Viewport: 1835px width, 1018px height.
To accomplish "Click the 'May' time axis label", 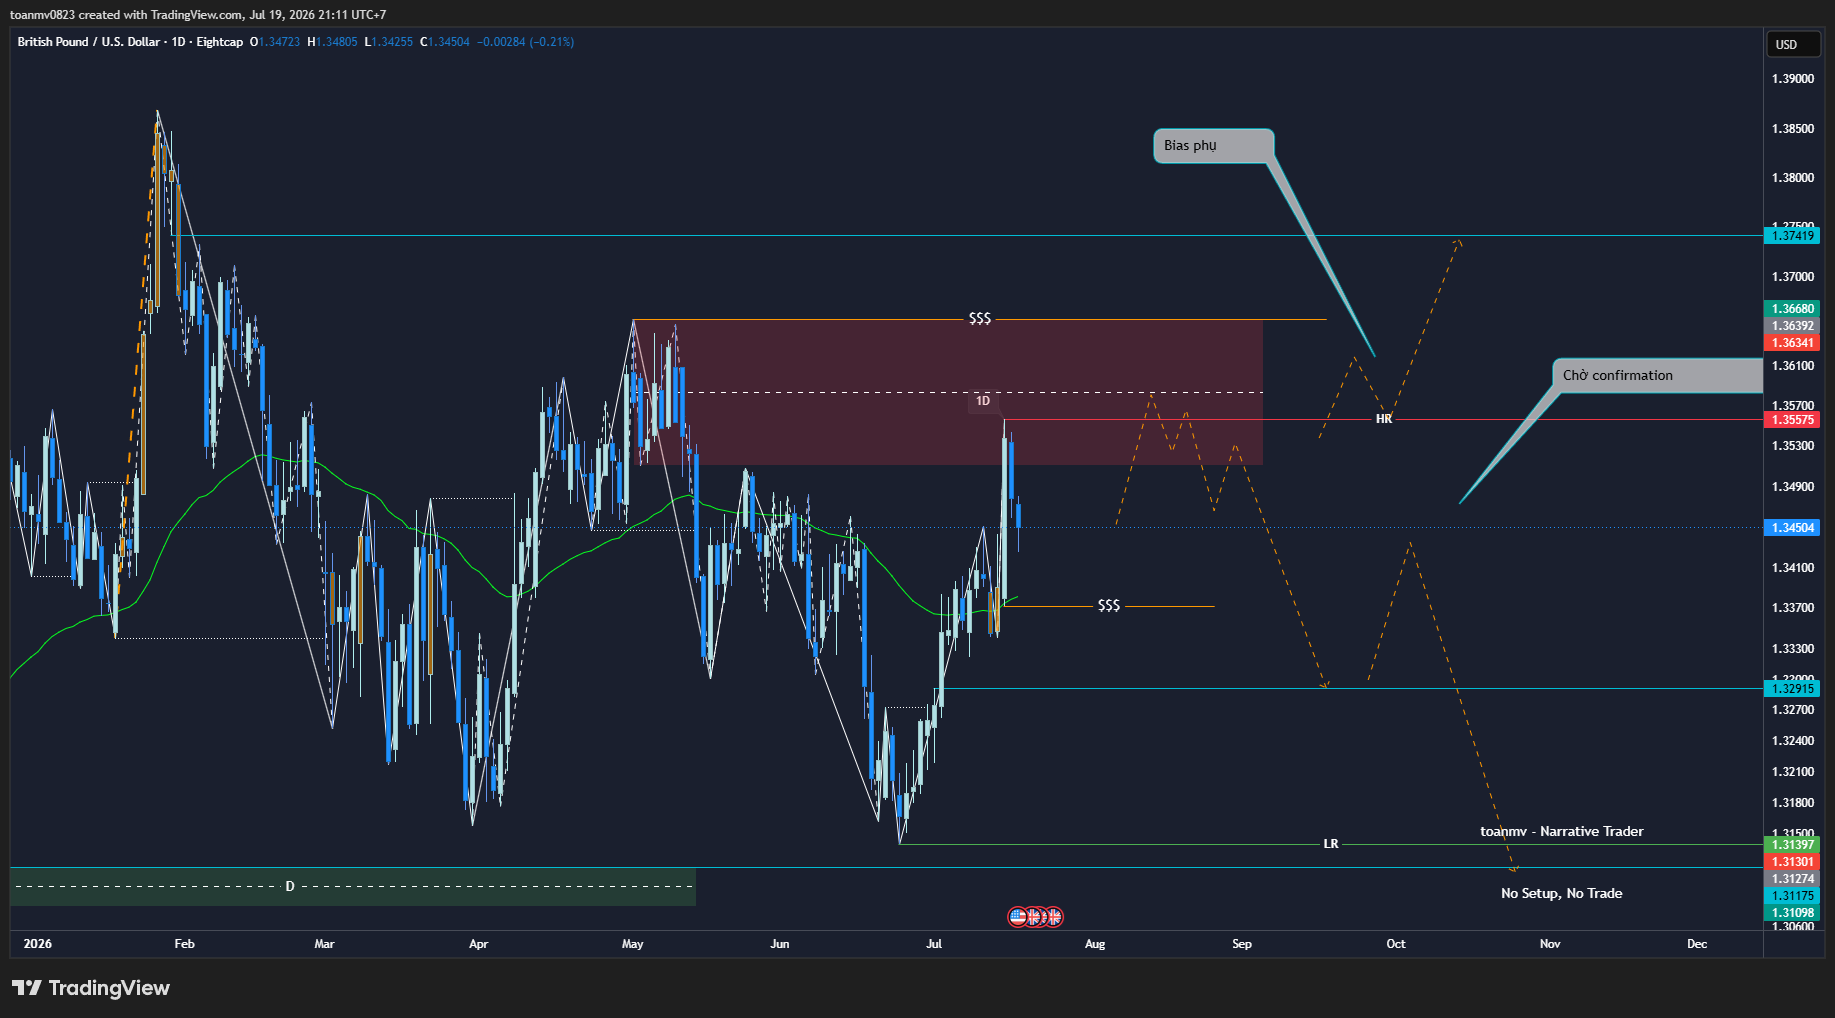I will click(x=632, y=944).
